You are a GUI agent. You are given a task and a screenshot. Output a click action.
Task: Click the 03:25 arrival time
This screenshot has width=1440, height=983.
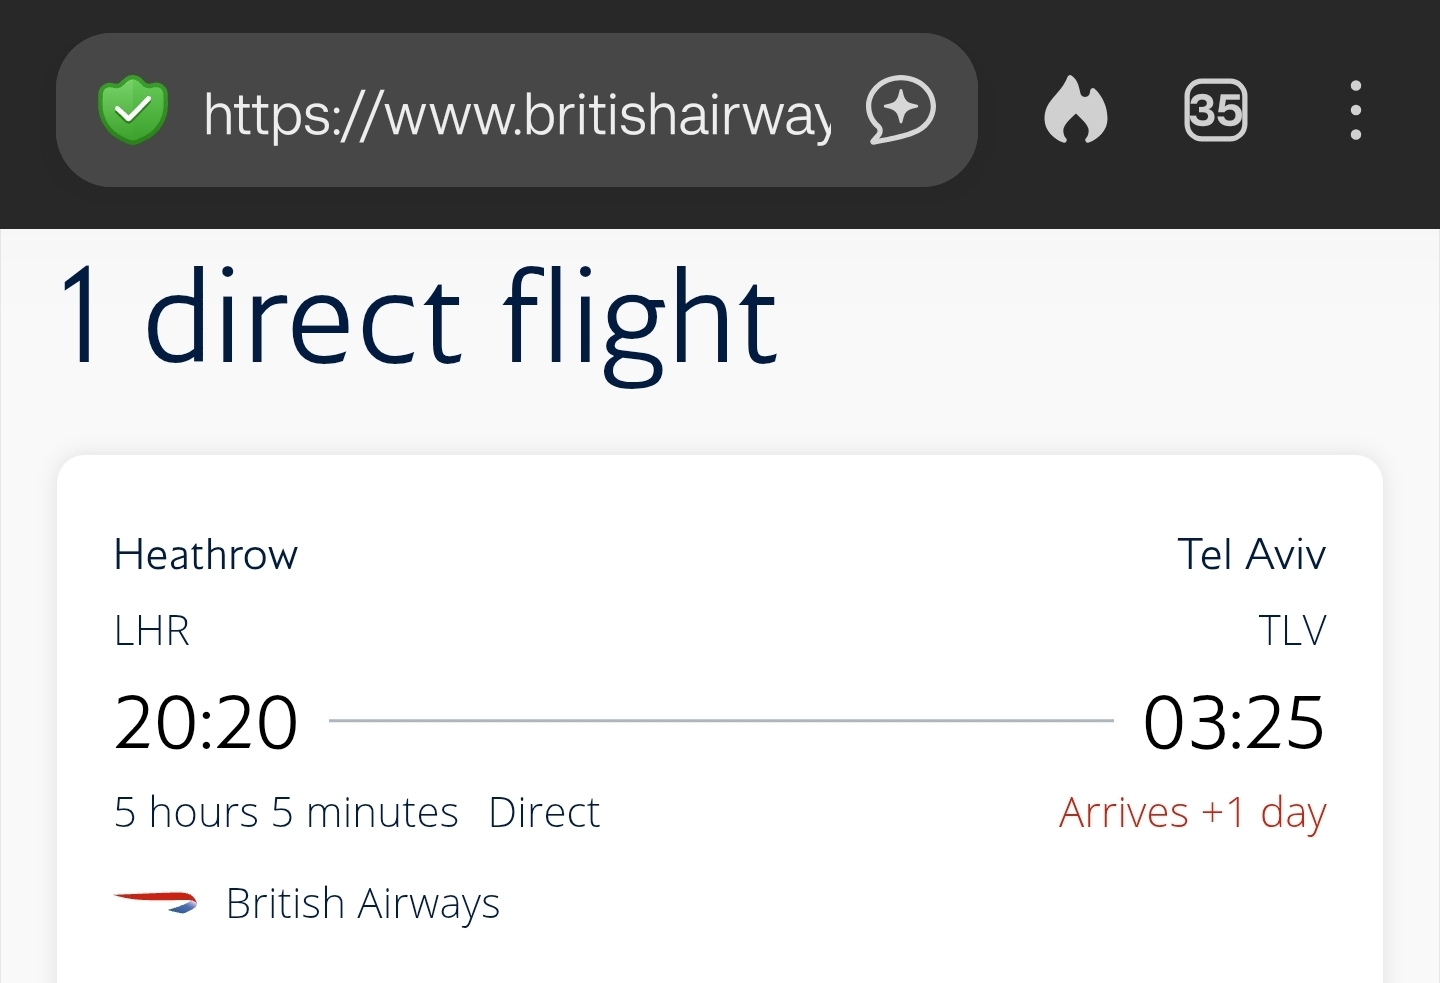coord(1234,722)
